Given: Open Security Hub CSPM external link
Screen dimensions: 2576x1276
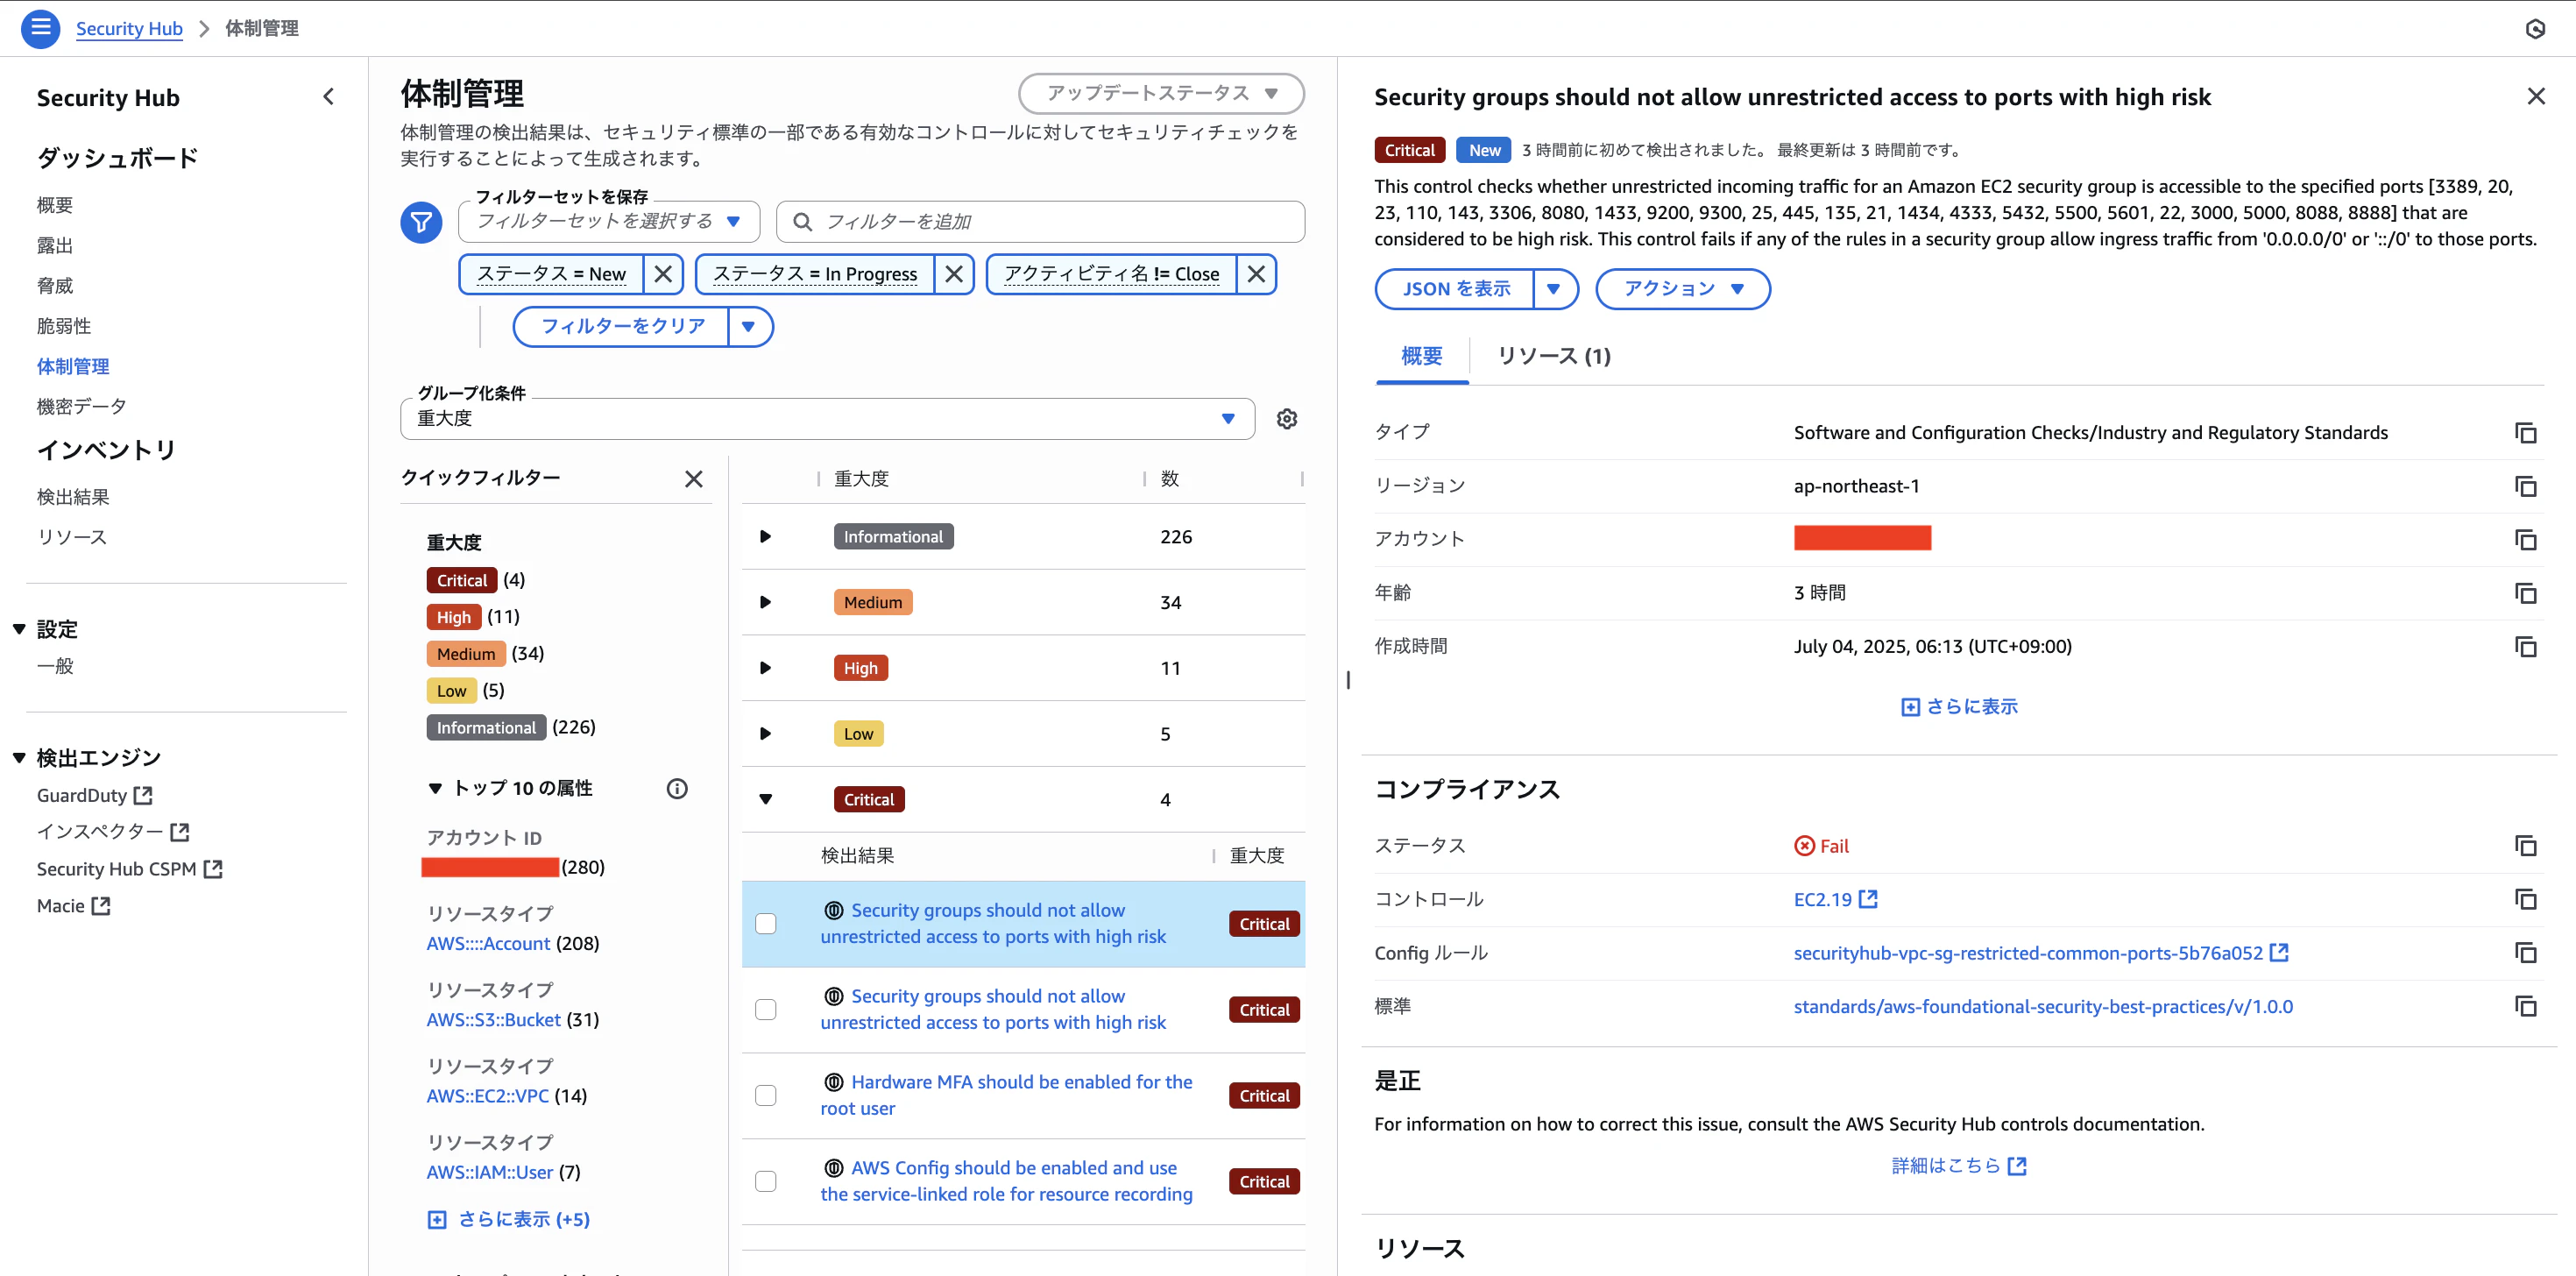Looking at the screenshot, I should point(129,869).
